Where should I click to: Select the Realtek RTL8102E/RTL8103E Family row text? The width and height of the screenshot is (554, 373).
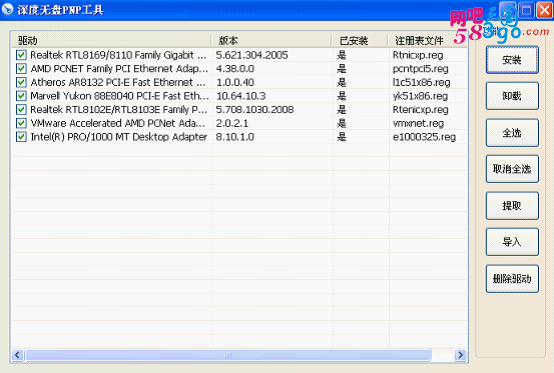119,109
